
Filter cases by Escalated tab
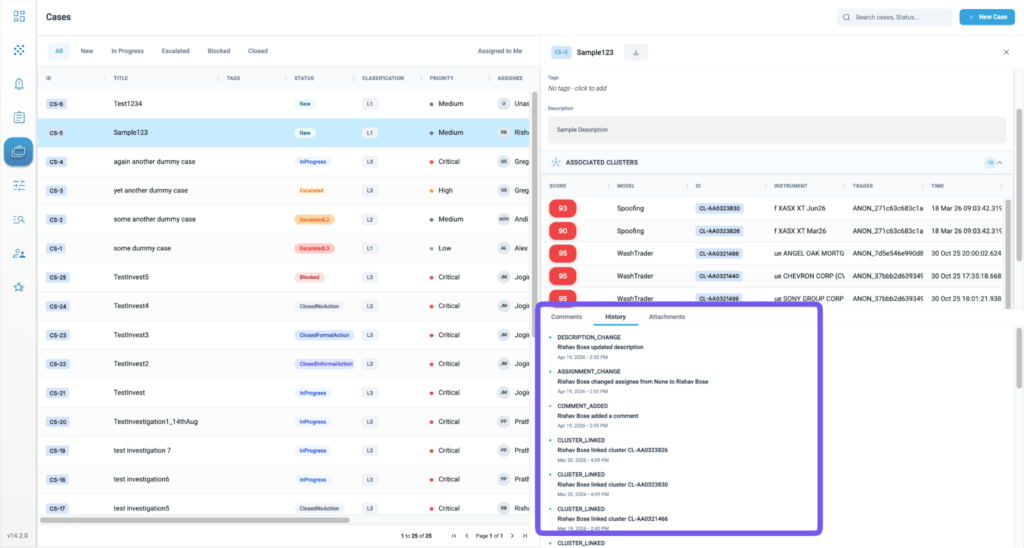pos(175,51)
